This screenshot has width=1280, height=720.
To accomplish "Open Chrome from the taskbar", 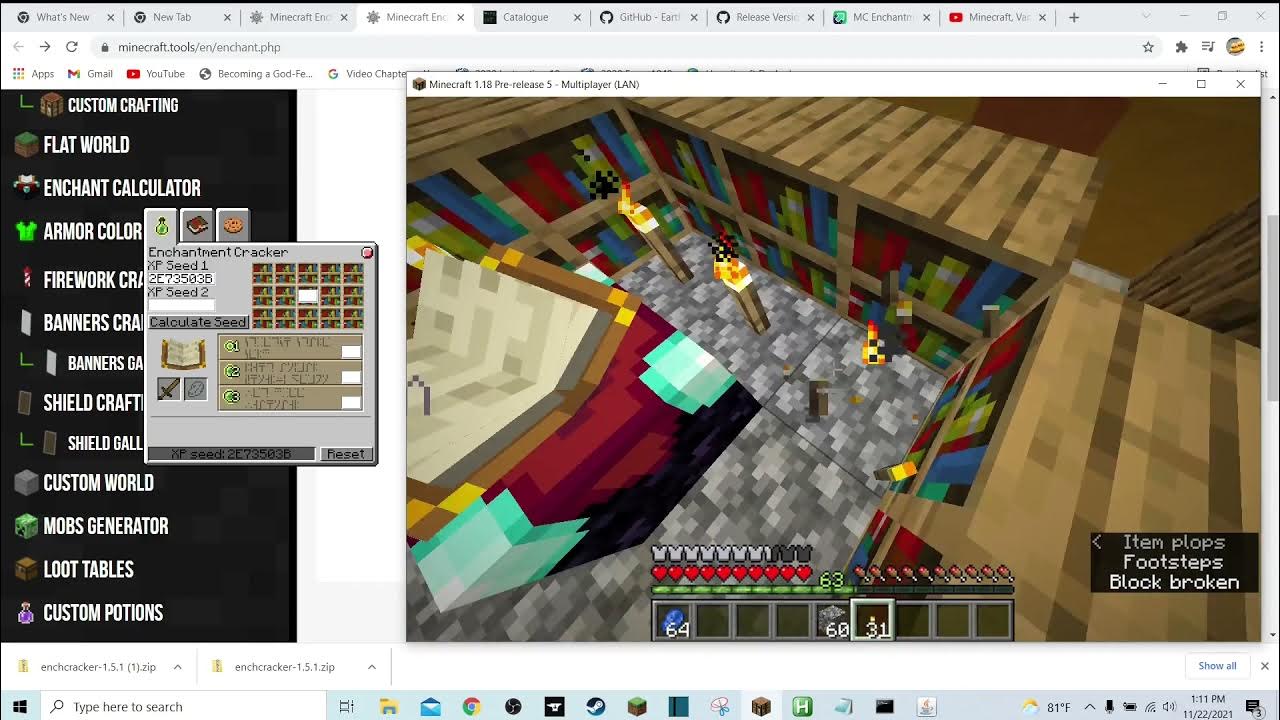I will pos(471,707).
